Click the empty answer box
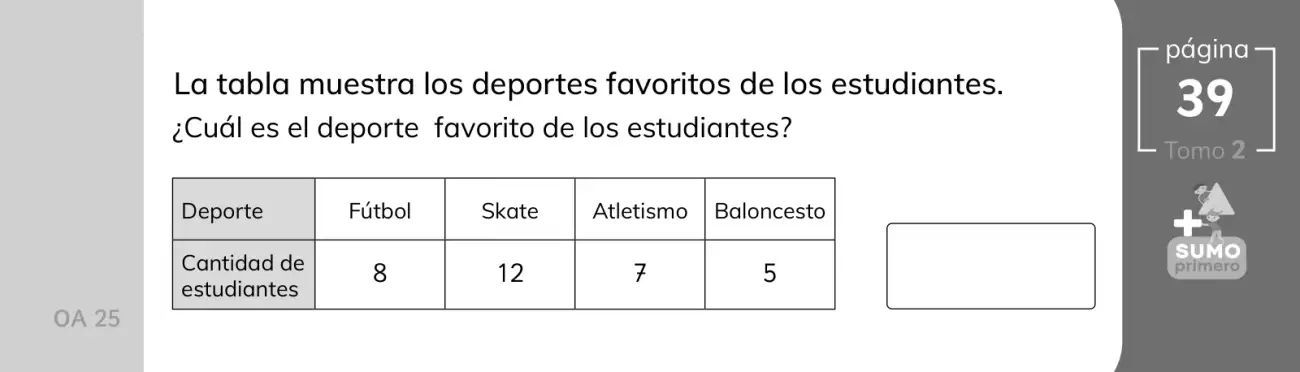1300x372 pixels. (x=991, y=266)
